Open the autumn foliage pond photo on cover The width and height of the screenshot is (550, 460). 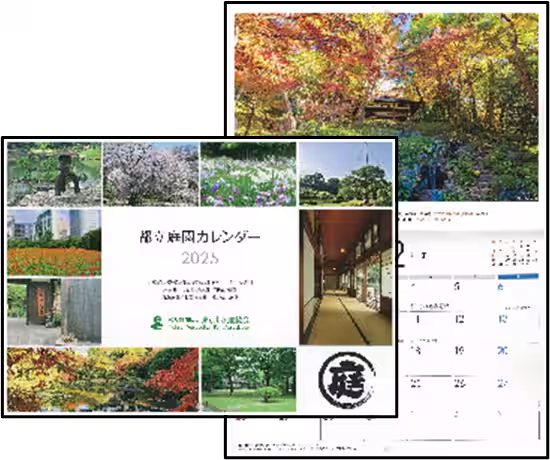[103, 379]
